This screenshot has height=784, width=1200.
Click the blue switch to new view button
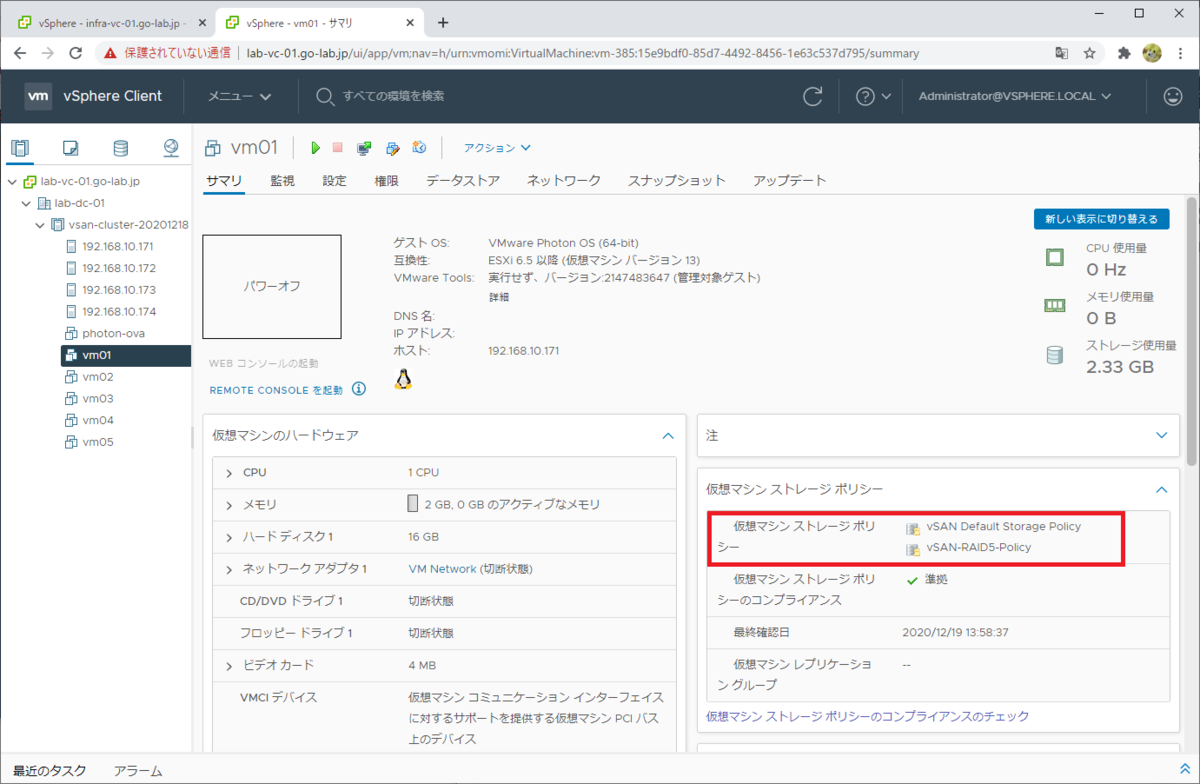coord(1101,218)
